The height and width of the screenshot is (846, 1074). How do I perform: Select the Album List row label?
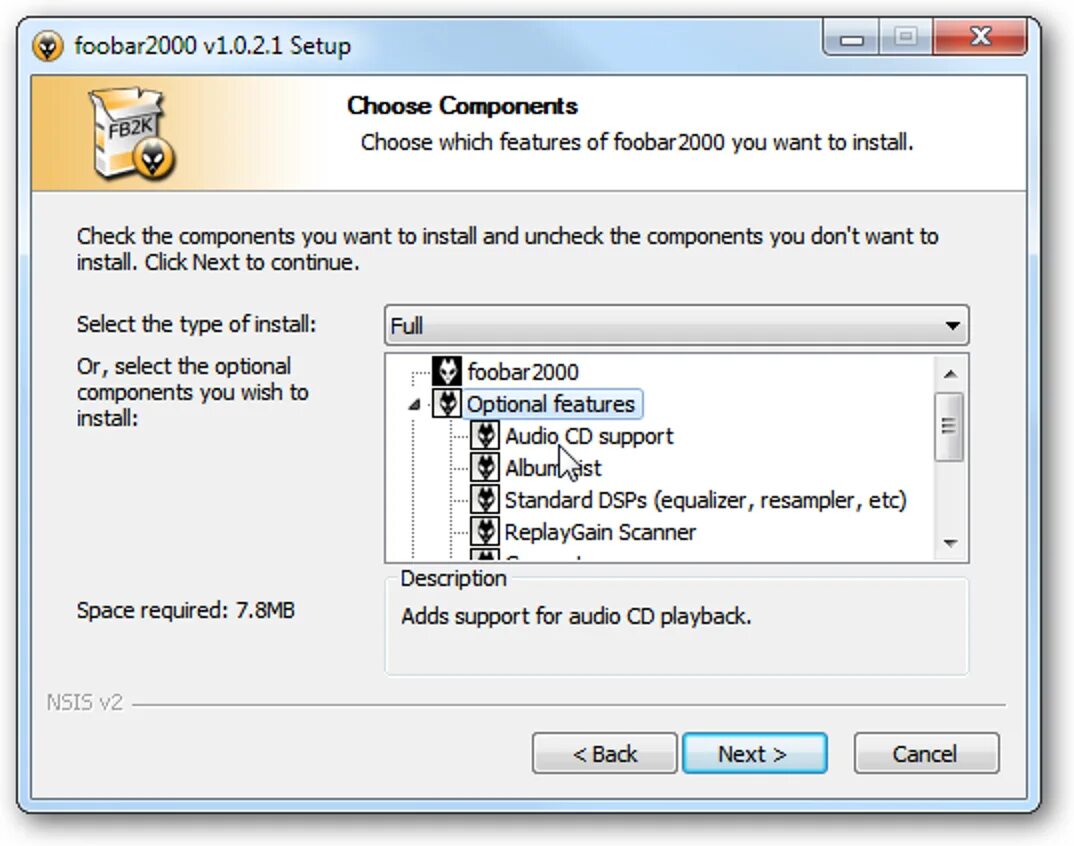coord(553,468)
